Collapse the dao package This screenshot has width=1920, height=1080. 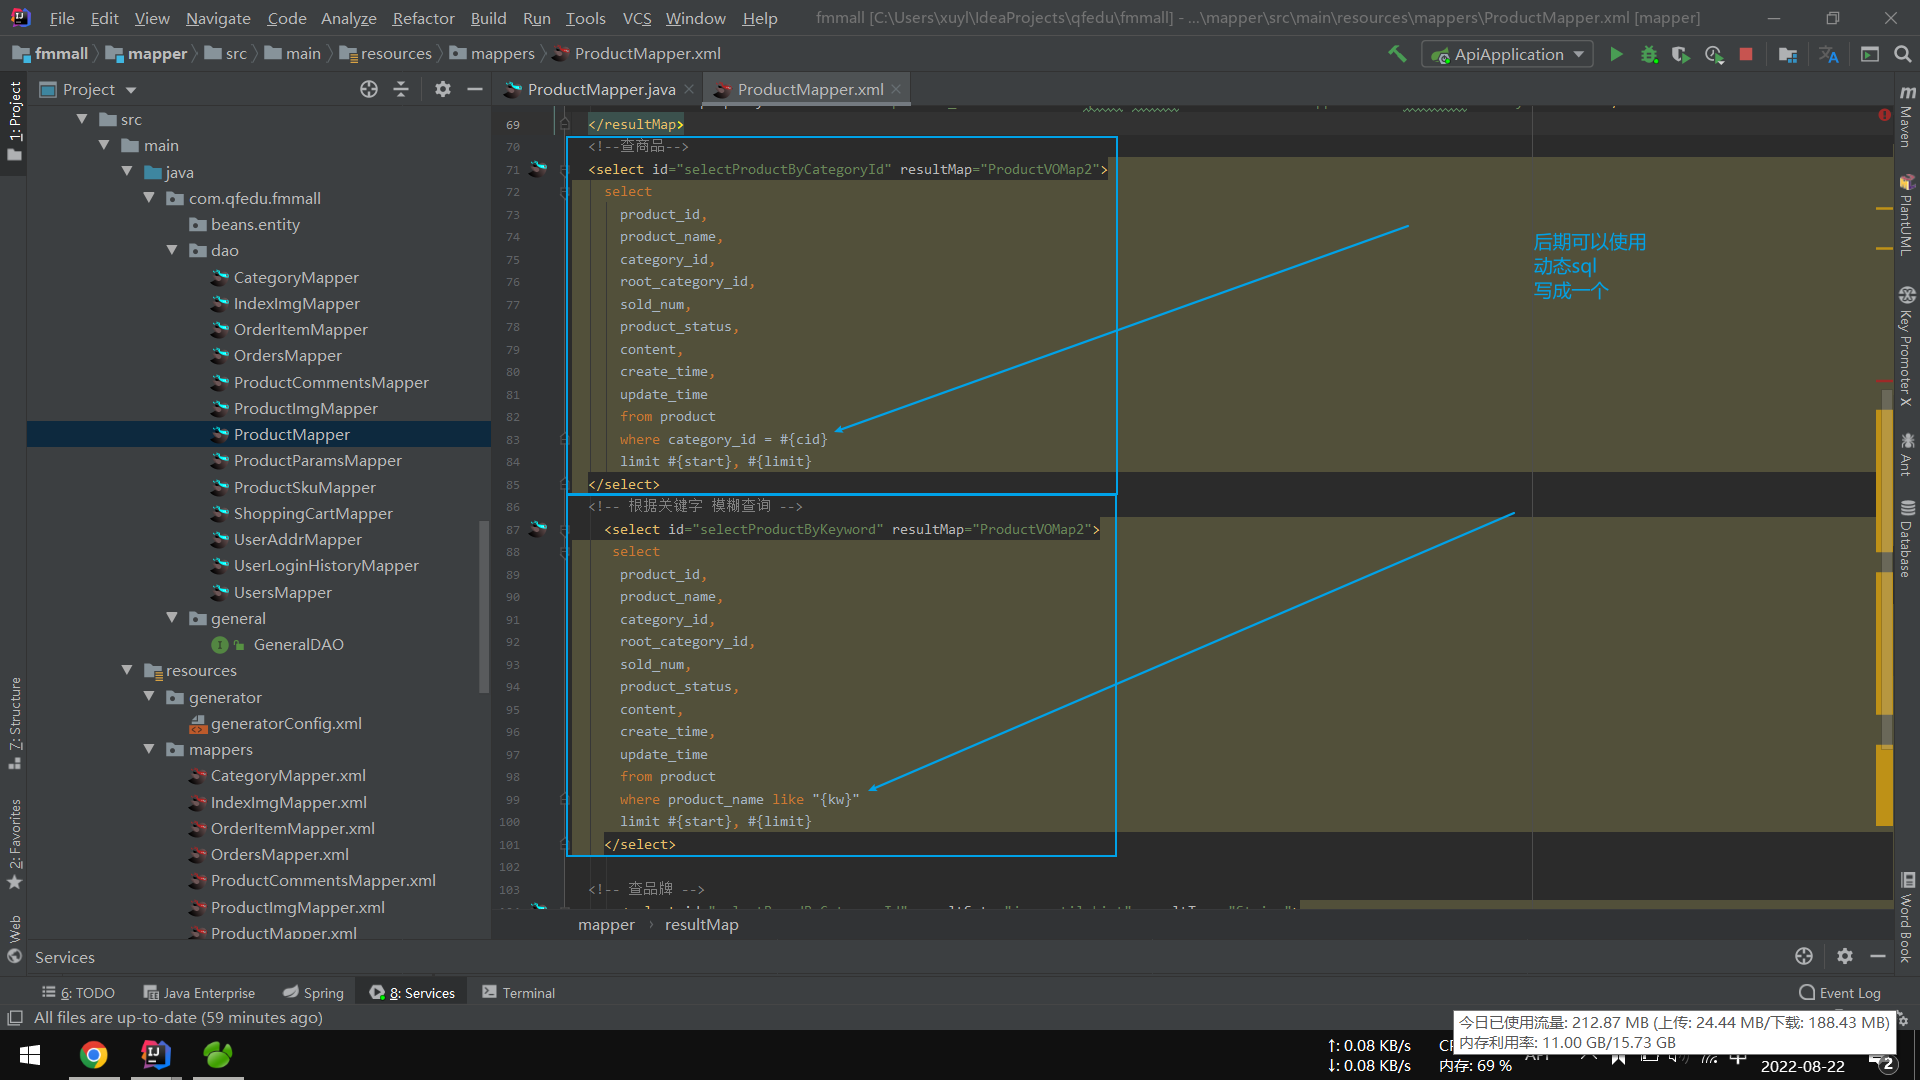(172, 250)
